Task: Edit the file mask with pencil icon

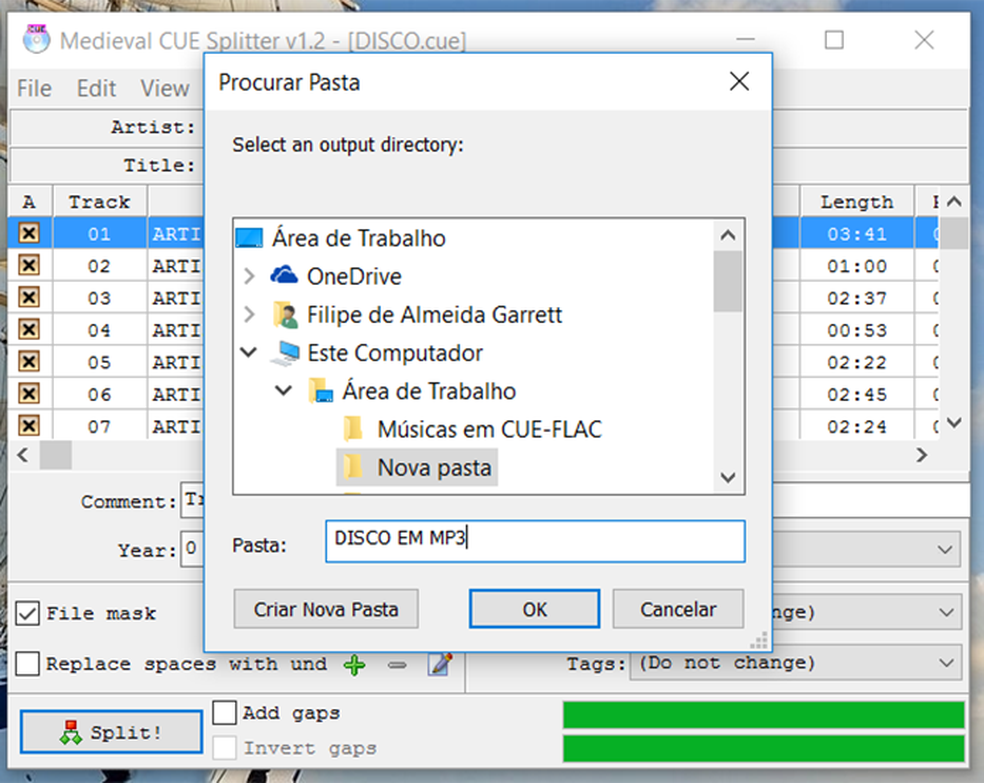Action: (x=440, y=664)
